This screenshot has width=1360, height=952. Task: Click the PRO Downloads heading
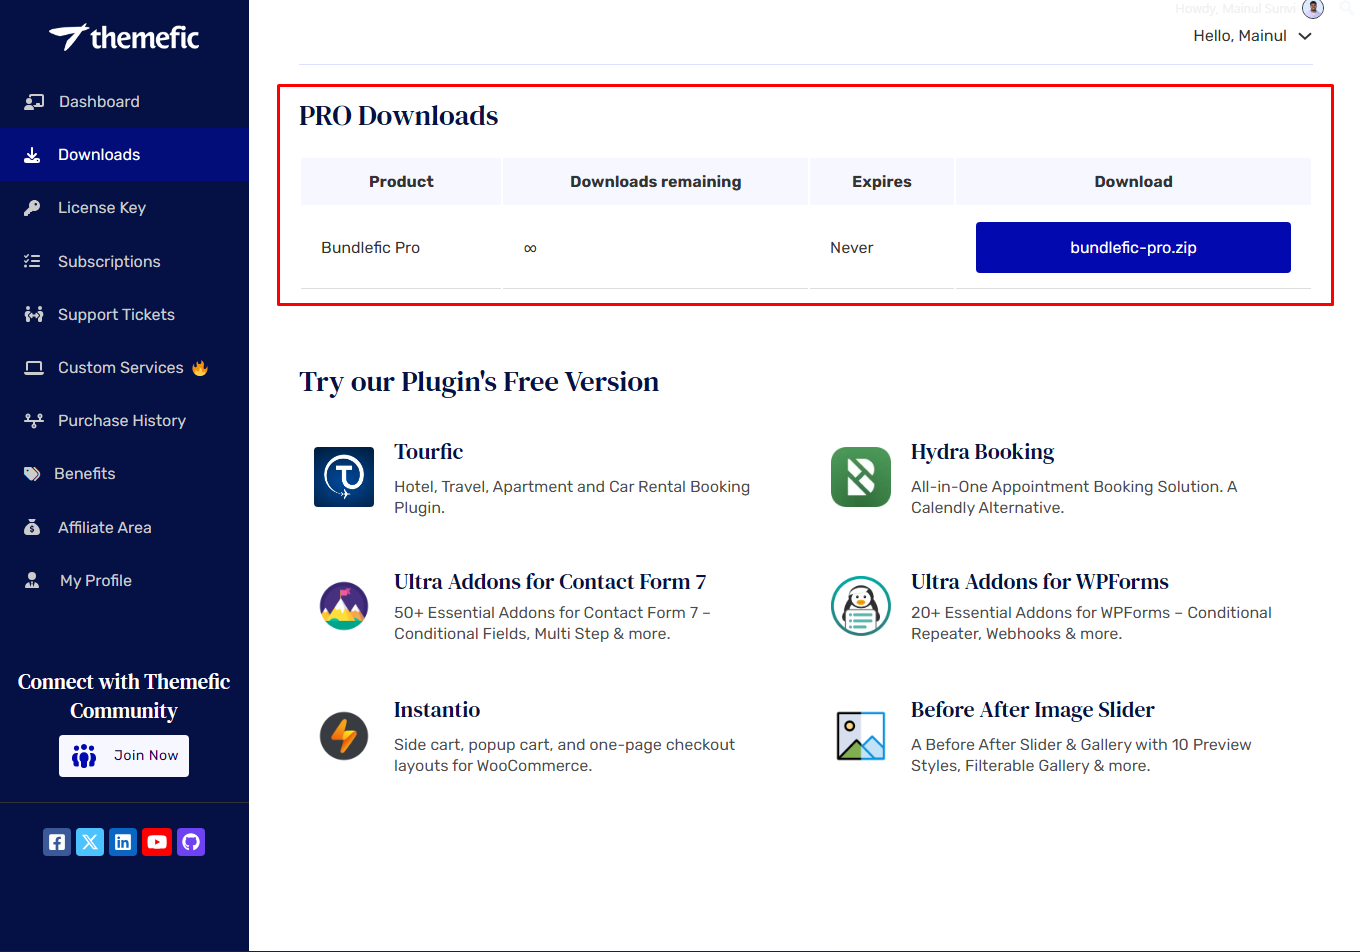[x=398, y=116]
